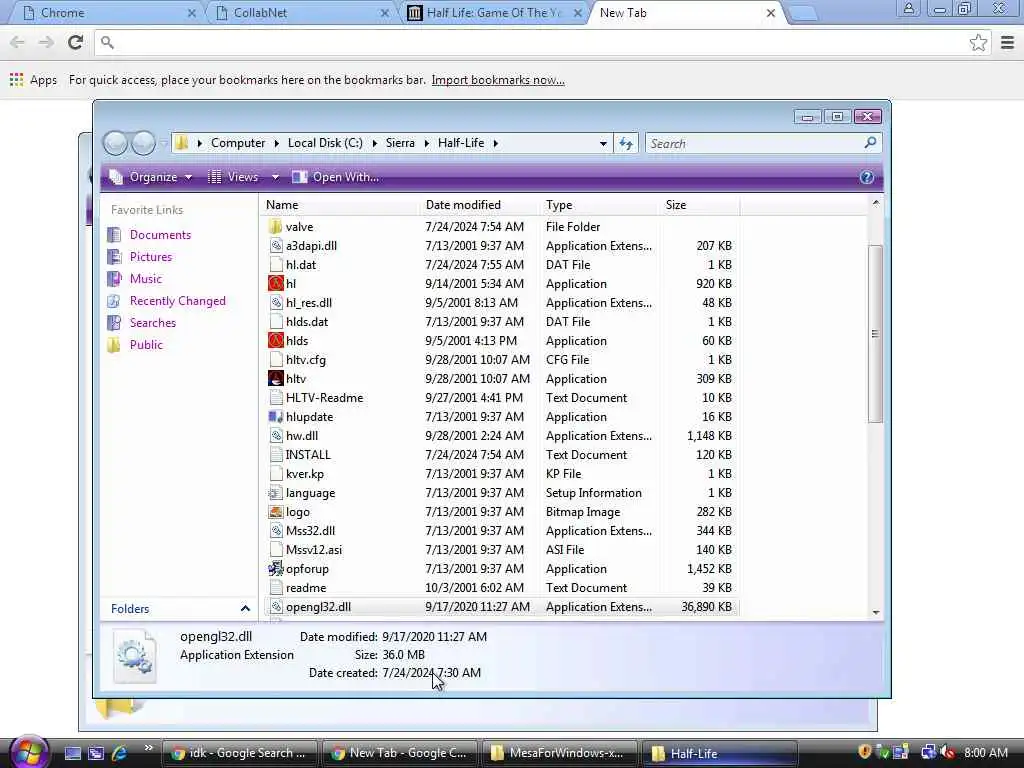
Task: Open Music favorite link
Action: click(x=145, y=279)
